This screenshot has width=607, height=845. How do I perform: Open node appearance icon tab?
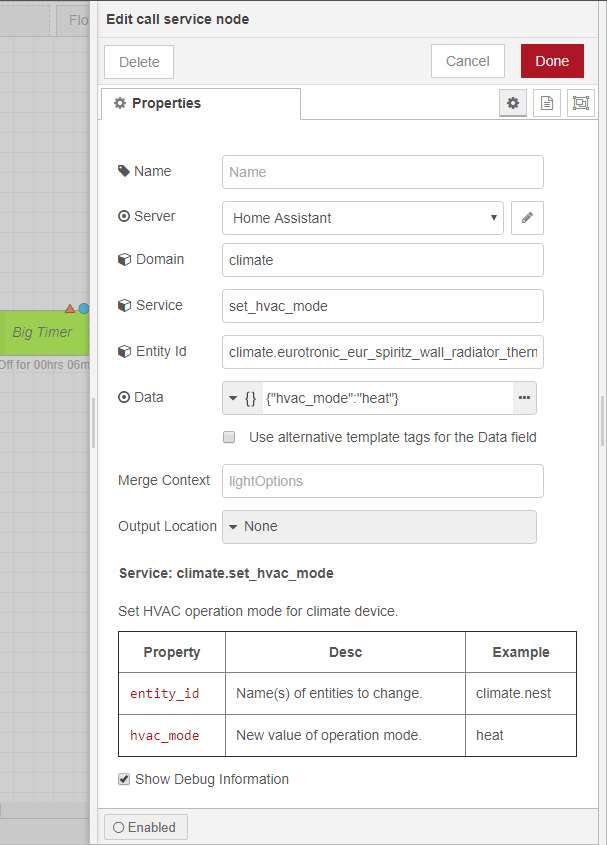pos(580,103)
